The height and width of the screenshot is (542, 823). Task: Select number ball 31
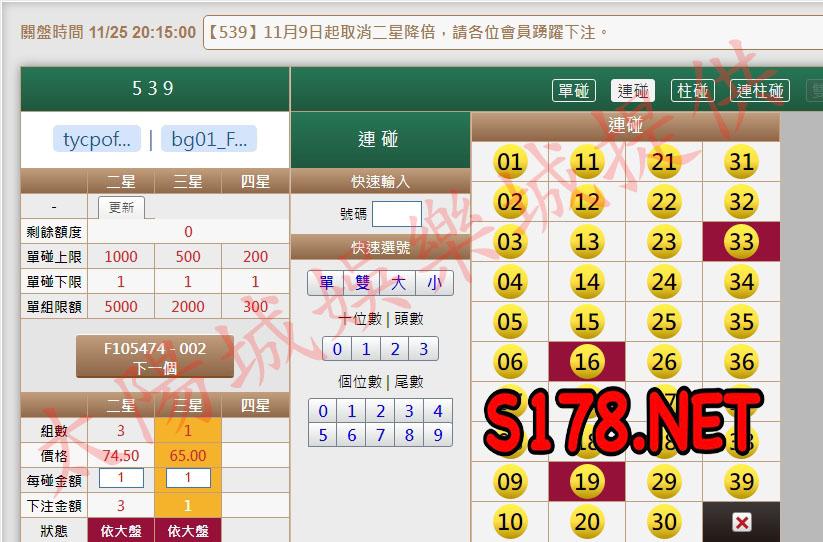click(x=741, y=162)
